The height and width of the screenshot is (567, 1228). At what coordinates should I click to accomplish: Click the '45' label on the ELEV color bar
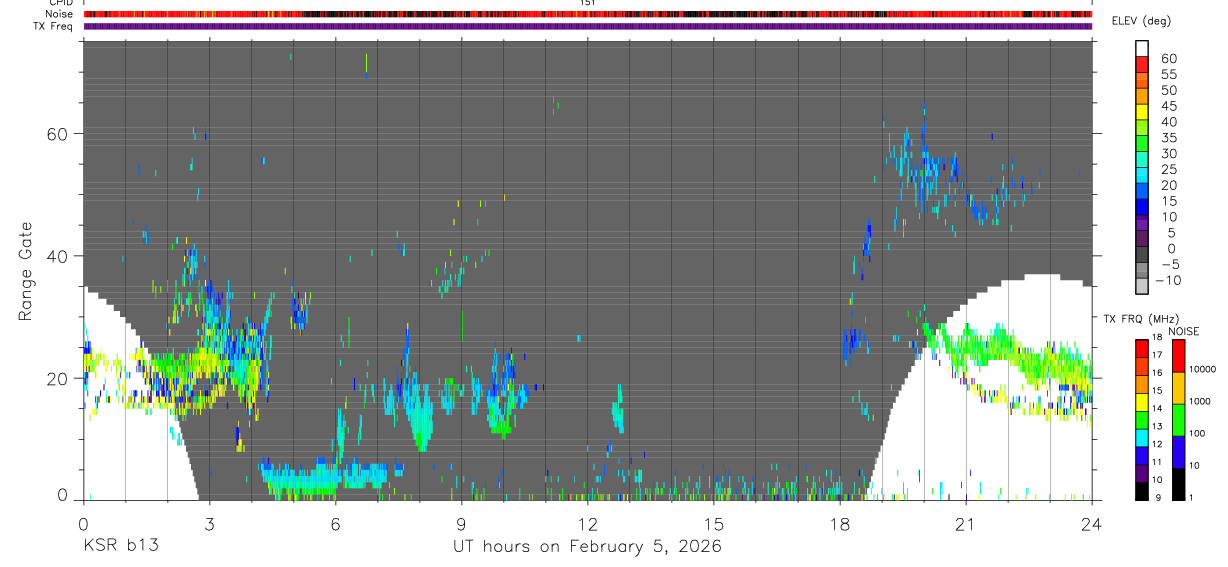(x=1168, y=106)
